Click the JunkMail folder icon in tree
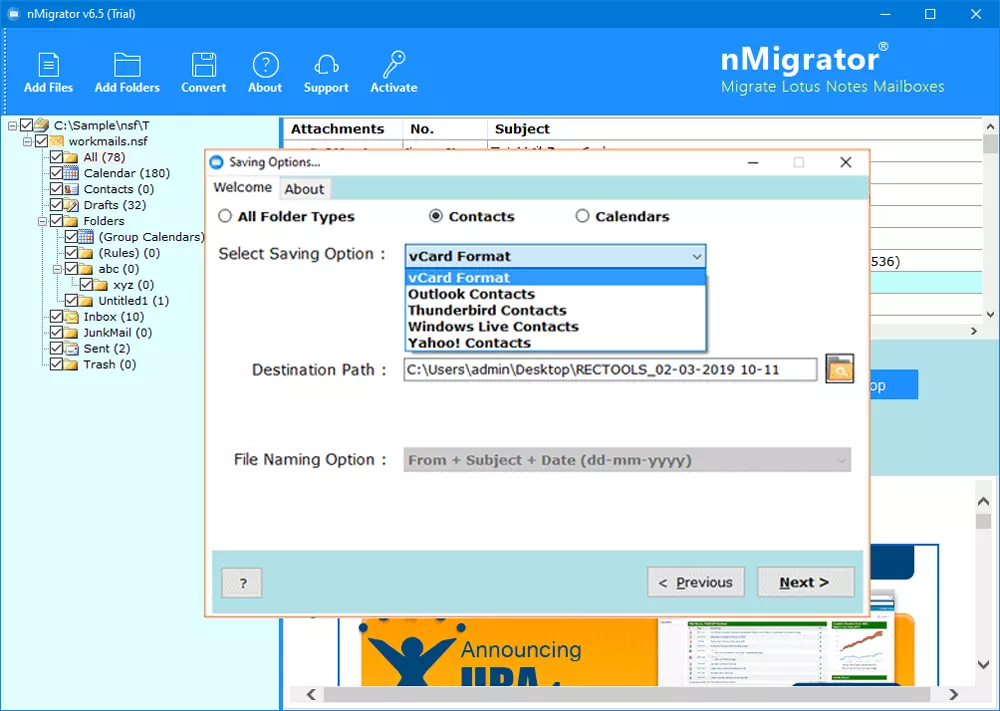The height and width of the screenshot is (711, 1000). [x=71, y=332]
